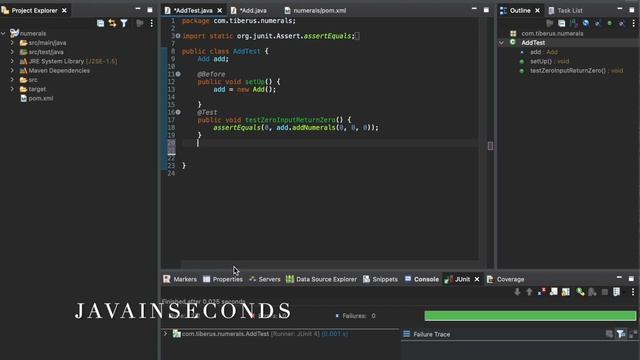Expand the src/test/java folder
The height and width of the screenshot is (360, 640).
pyautogui.click(x=12, y=52)
